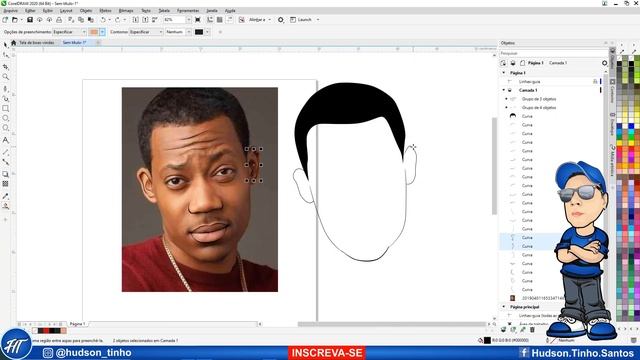Click the Undo arrow icon
640x360 pixels.
point(103,20)
